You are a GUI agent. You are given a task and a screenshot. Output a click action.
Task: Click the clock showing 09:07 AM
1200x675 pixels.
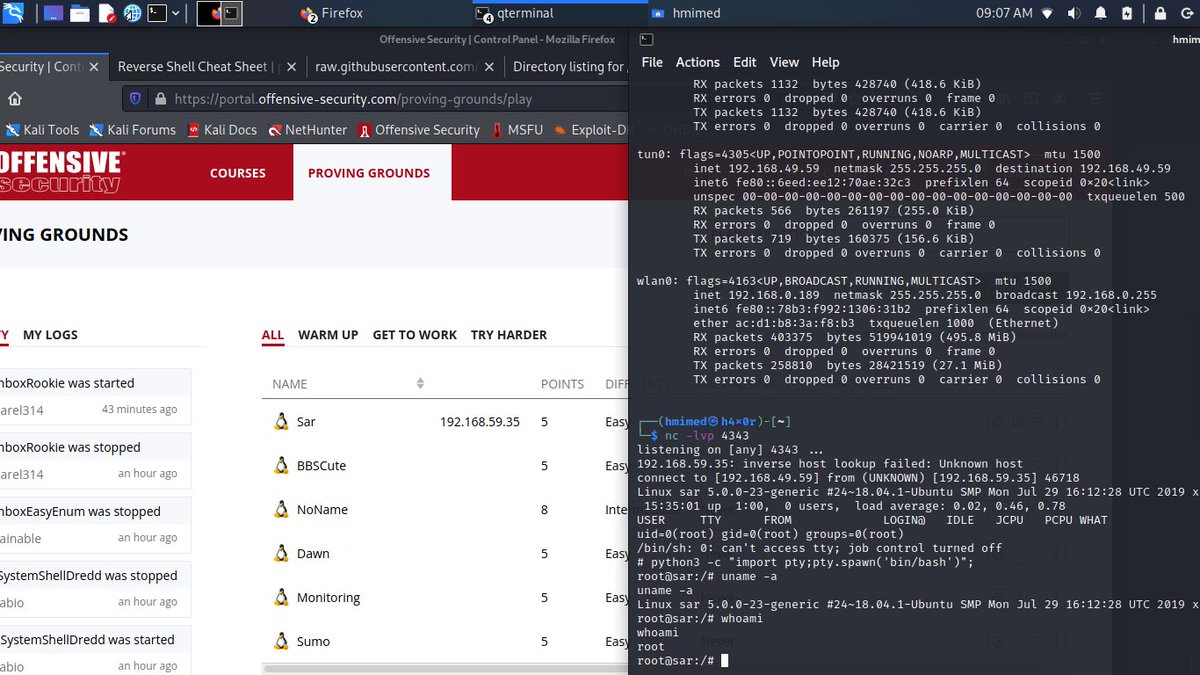point(1004,14)
